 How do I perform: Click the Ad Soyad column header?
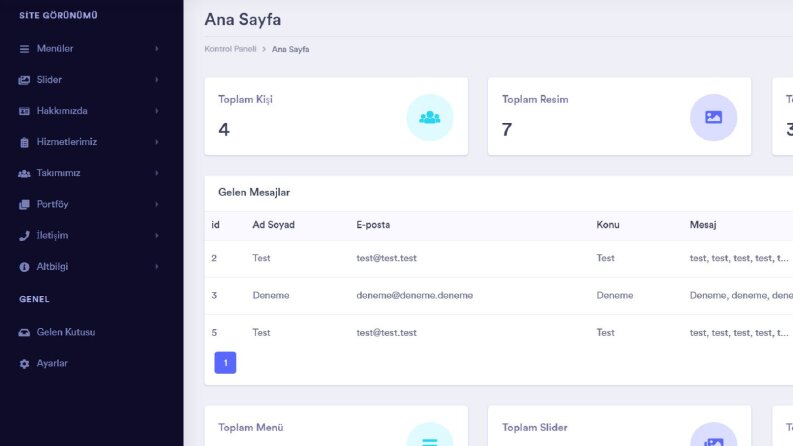[x=273, y=225]
